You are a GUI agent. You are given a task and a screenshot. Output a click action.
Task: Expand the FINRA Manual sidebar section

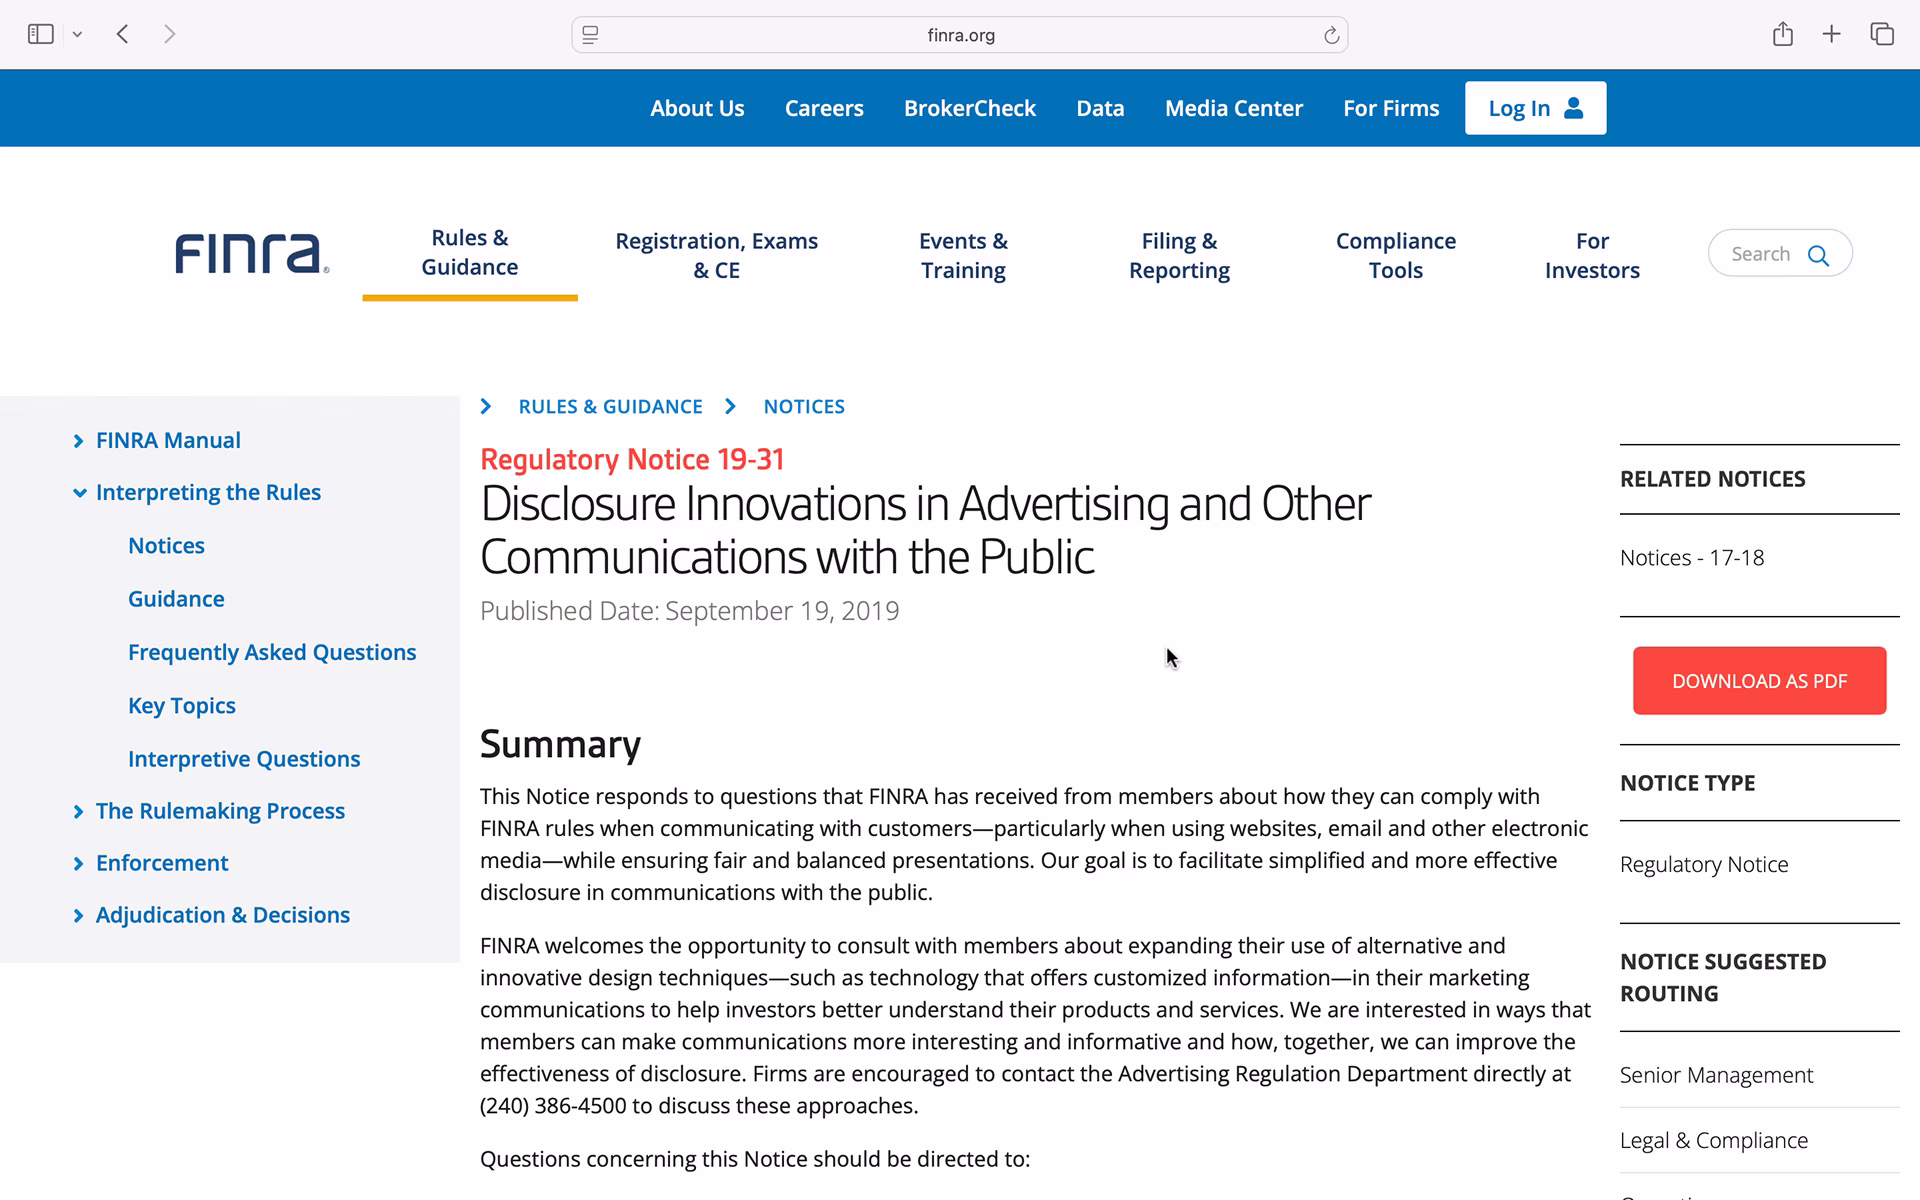click(x=79, y=441)
